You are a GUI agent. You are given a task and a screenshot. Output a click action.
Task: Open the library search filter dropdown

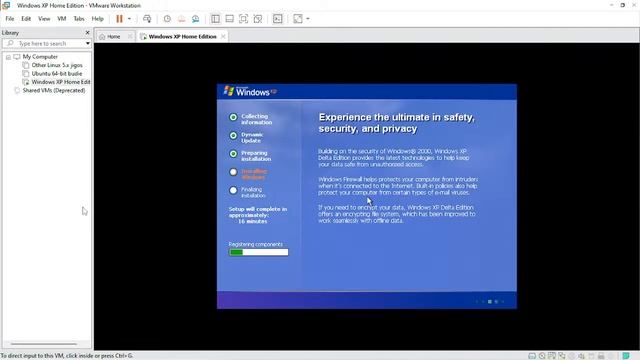88,43
